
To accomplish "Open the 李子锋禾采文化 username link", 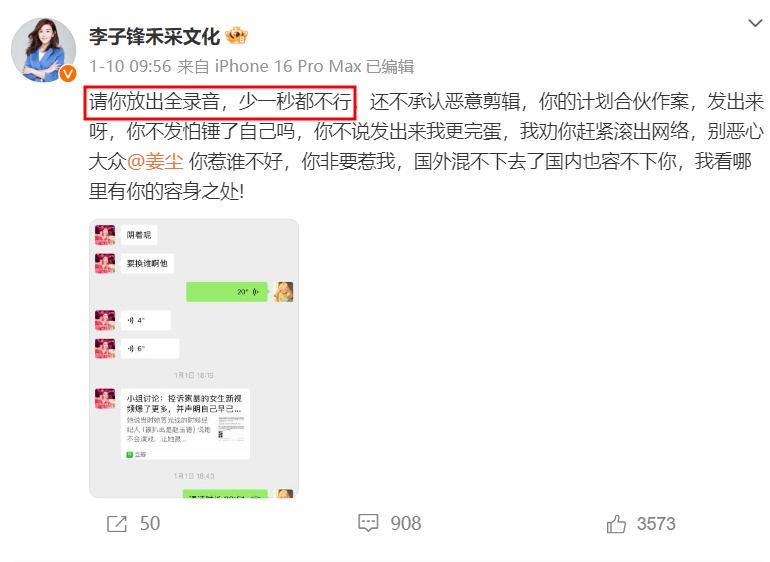I will coord(154,37).
